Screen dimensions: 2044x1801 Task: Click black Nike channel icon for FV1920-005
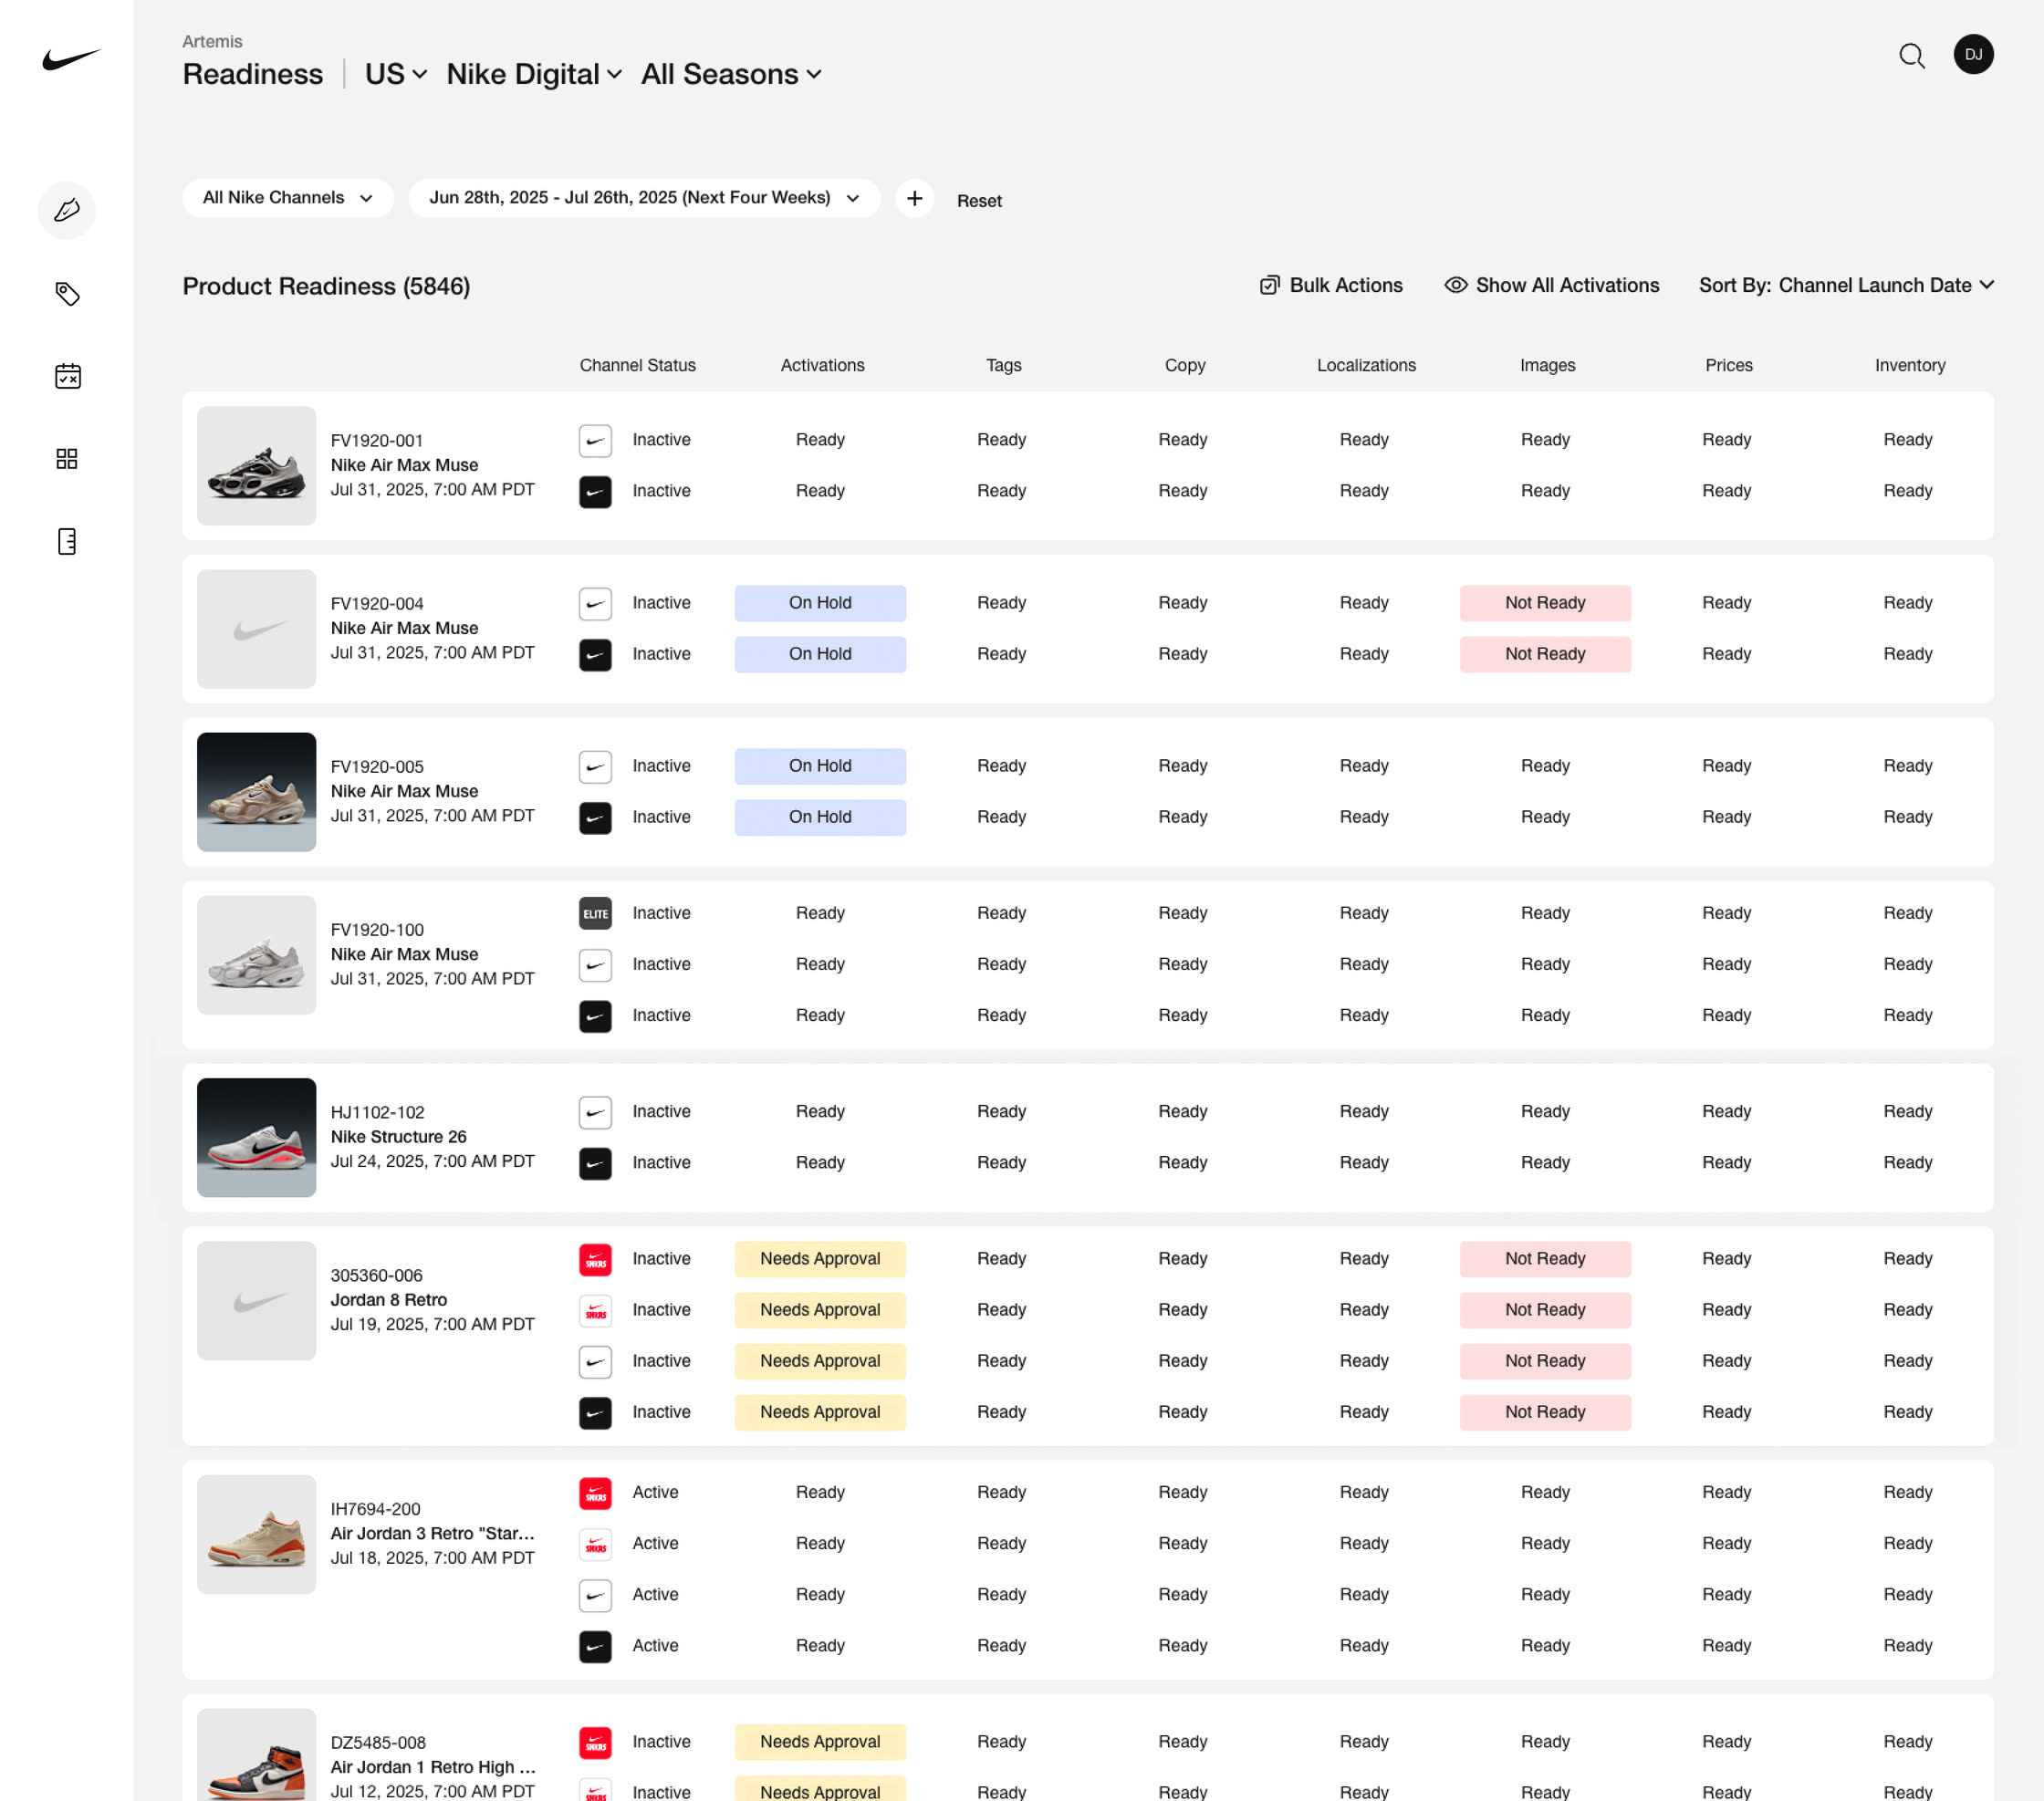click(x=595, y=818)
